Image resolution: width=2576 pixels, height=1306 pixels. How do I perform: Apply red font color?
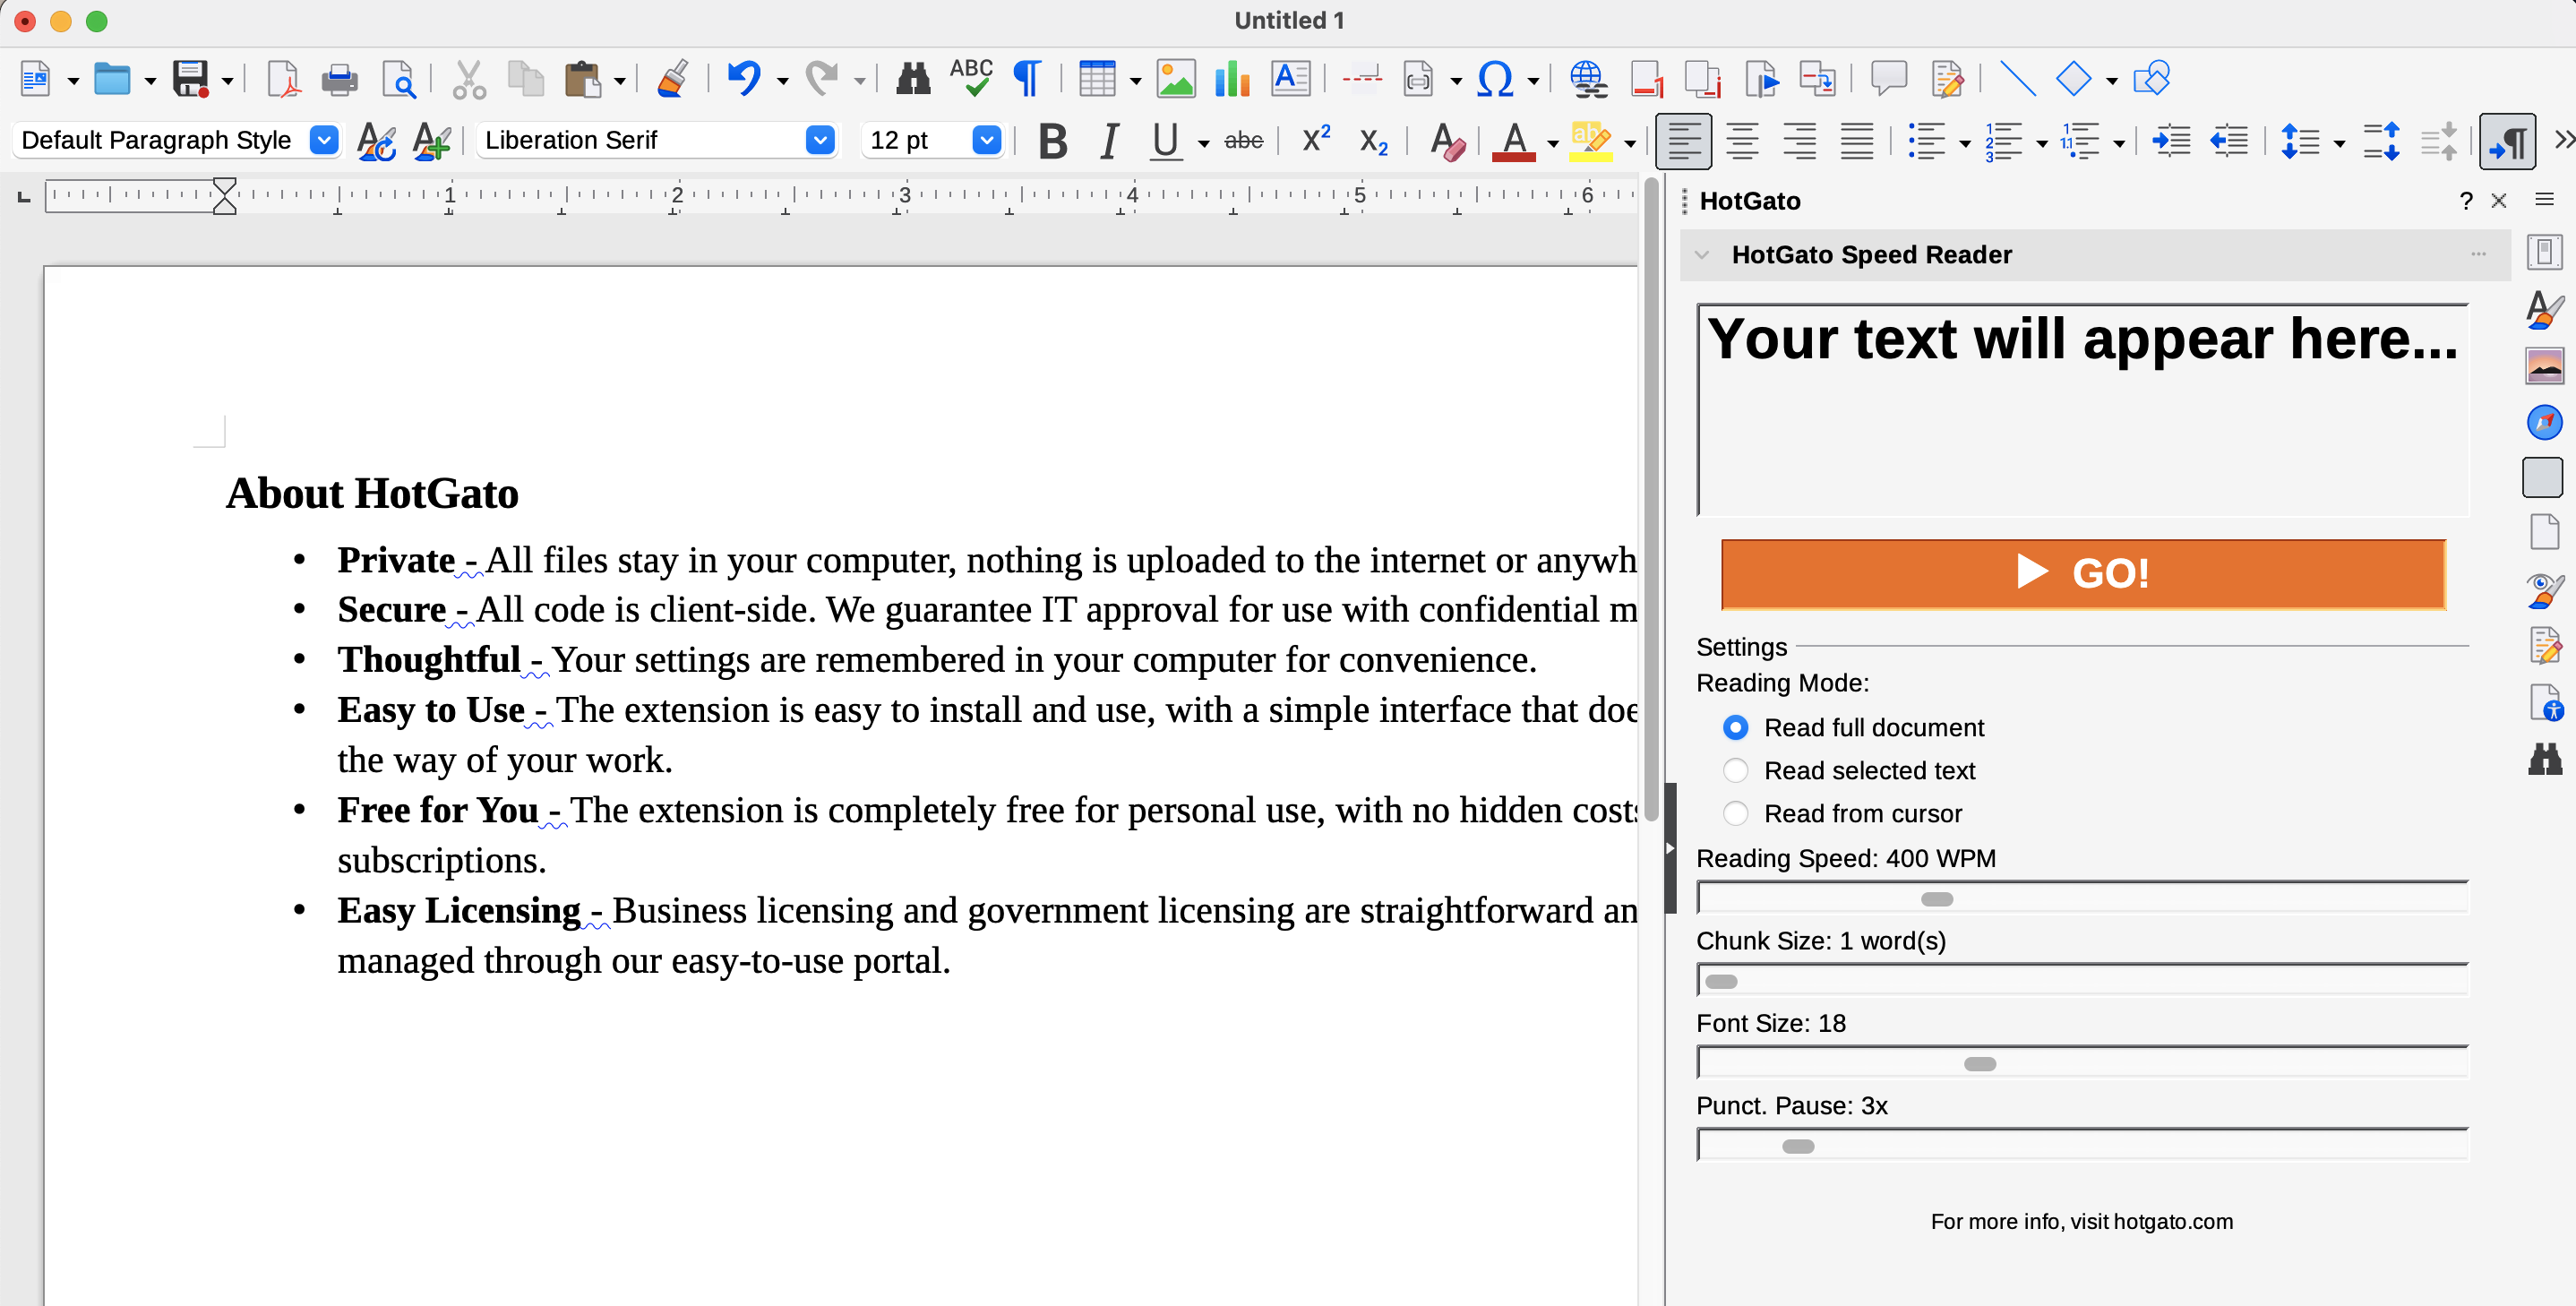tap(1514, 141)
